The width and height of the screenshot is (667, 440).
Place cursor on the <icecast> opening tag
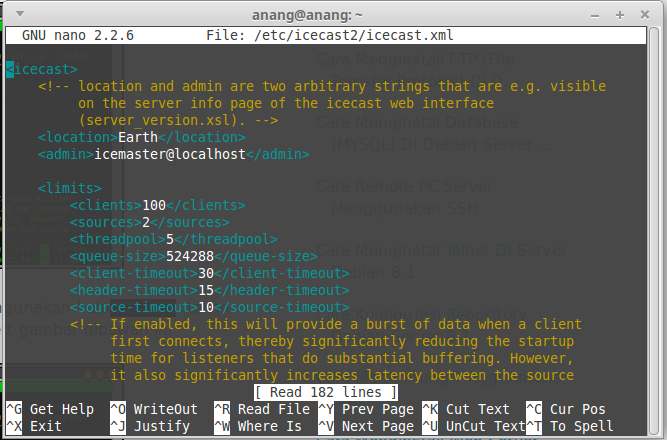click(42, 69)
